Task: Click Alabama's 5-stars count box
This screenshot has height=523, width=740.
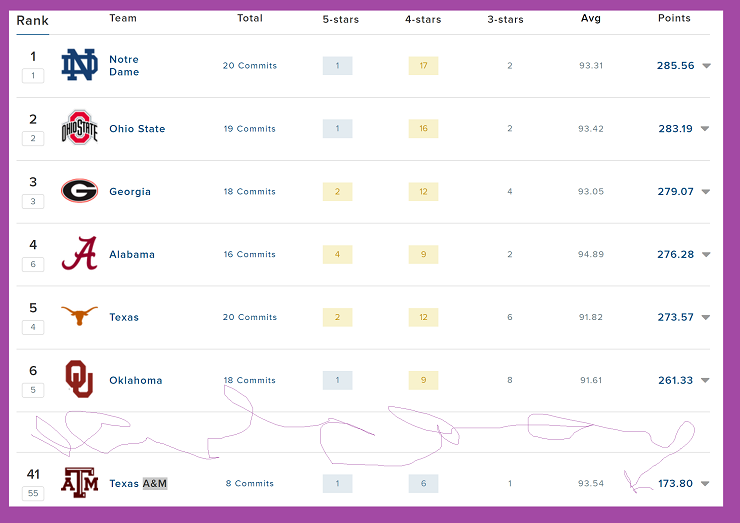Action: coord(337,254)
